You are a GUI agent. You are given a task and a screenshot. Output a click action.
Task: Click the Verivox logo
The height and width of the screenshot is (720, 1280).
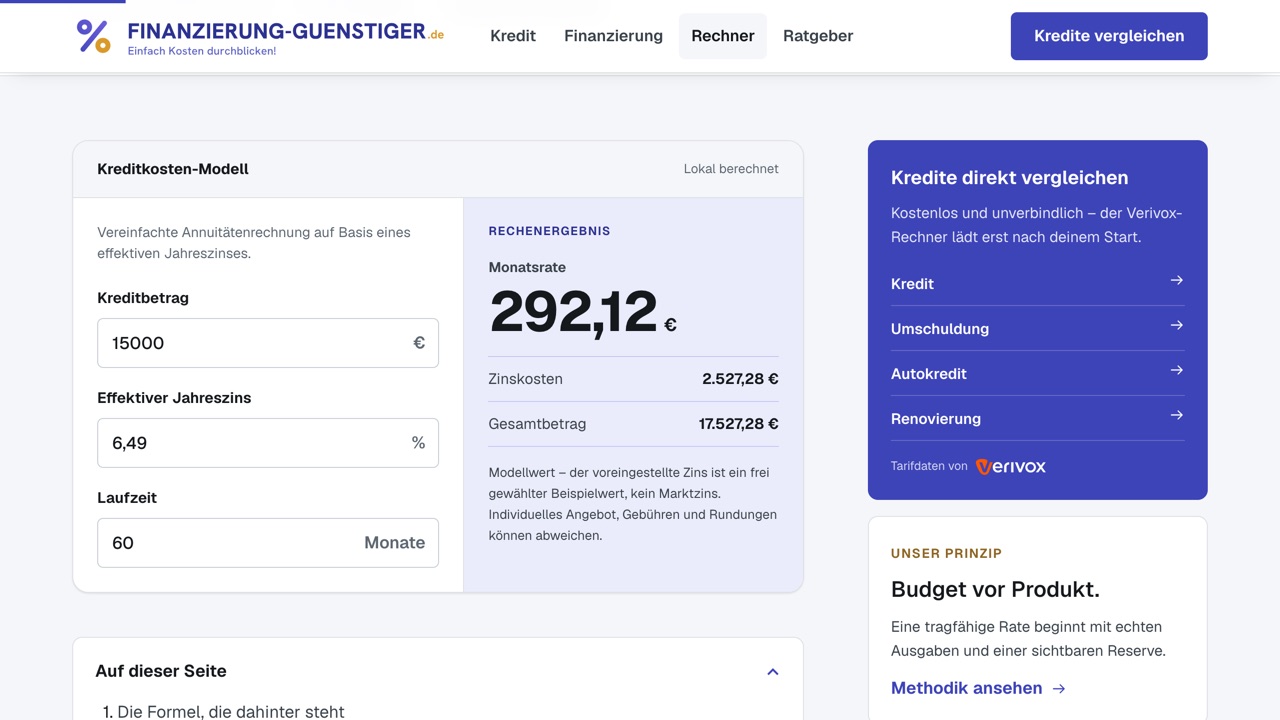pos(1011,466)
